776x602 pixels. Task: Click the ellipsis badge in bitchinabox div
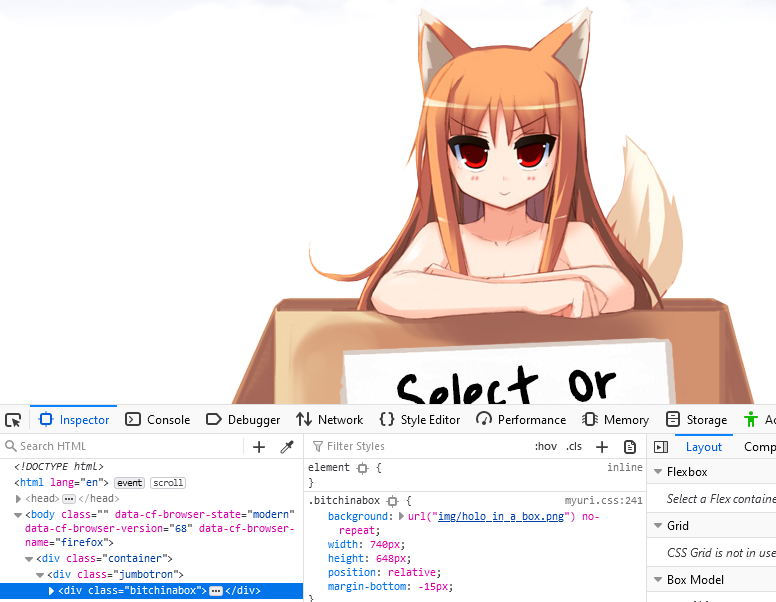(216, 591)
